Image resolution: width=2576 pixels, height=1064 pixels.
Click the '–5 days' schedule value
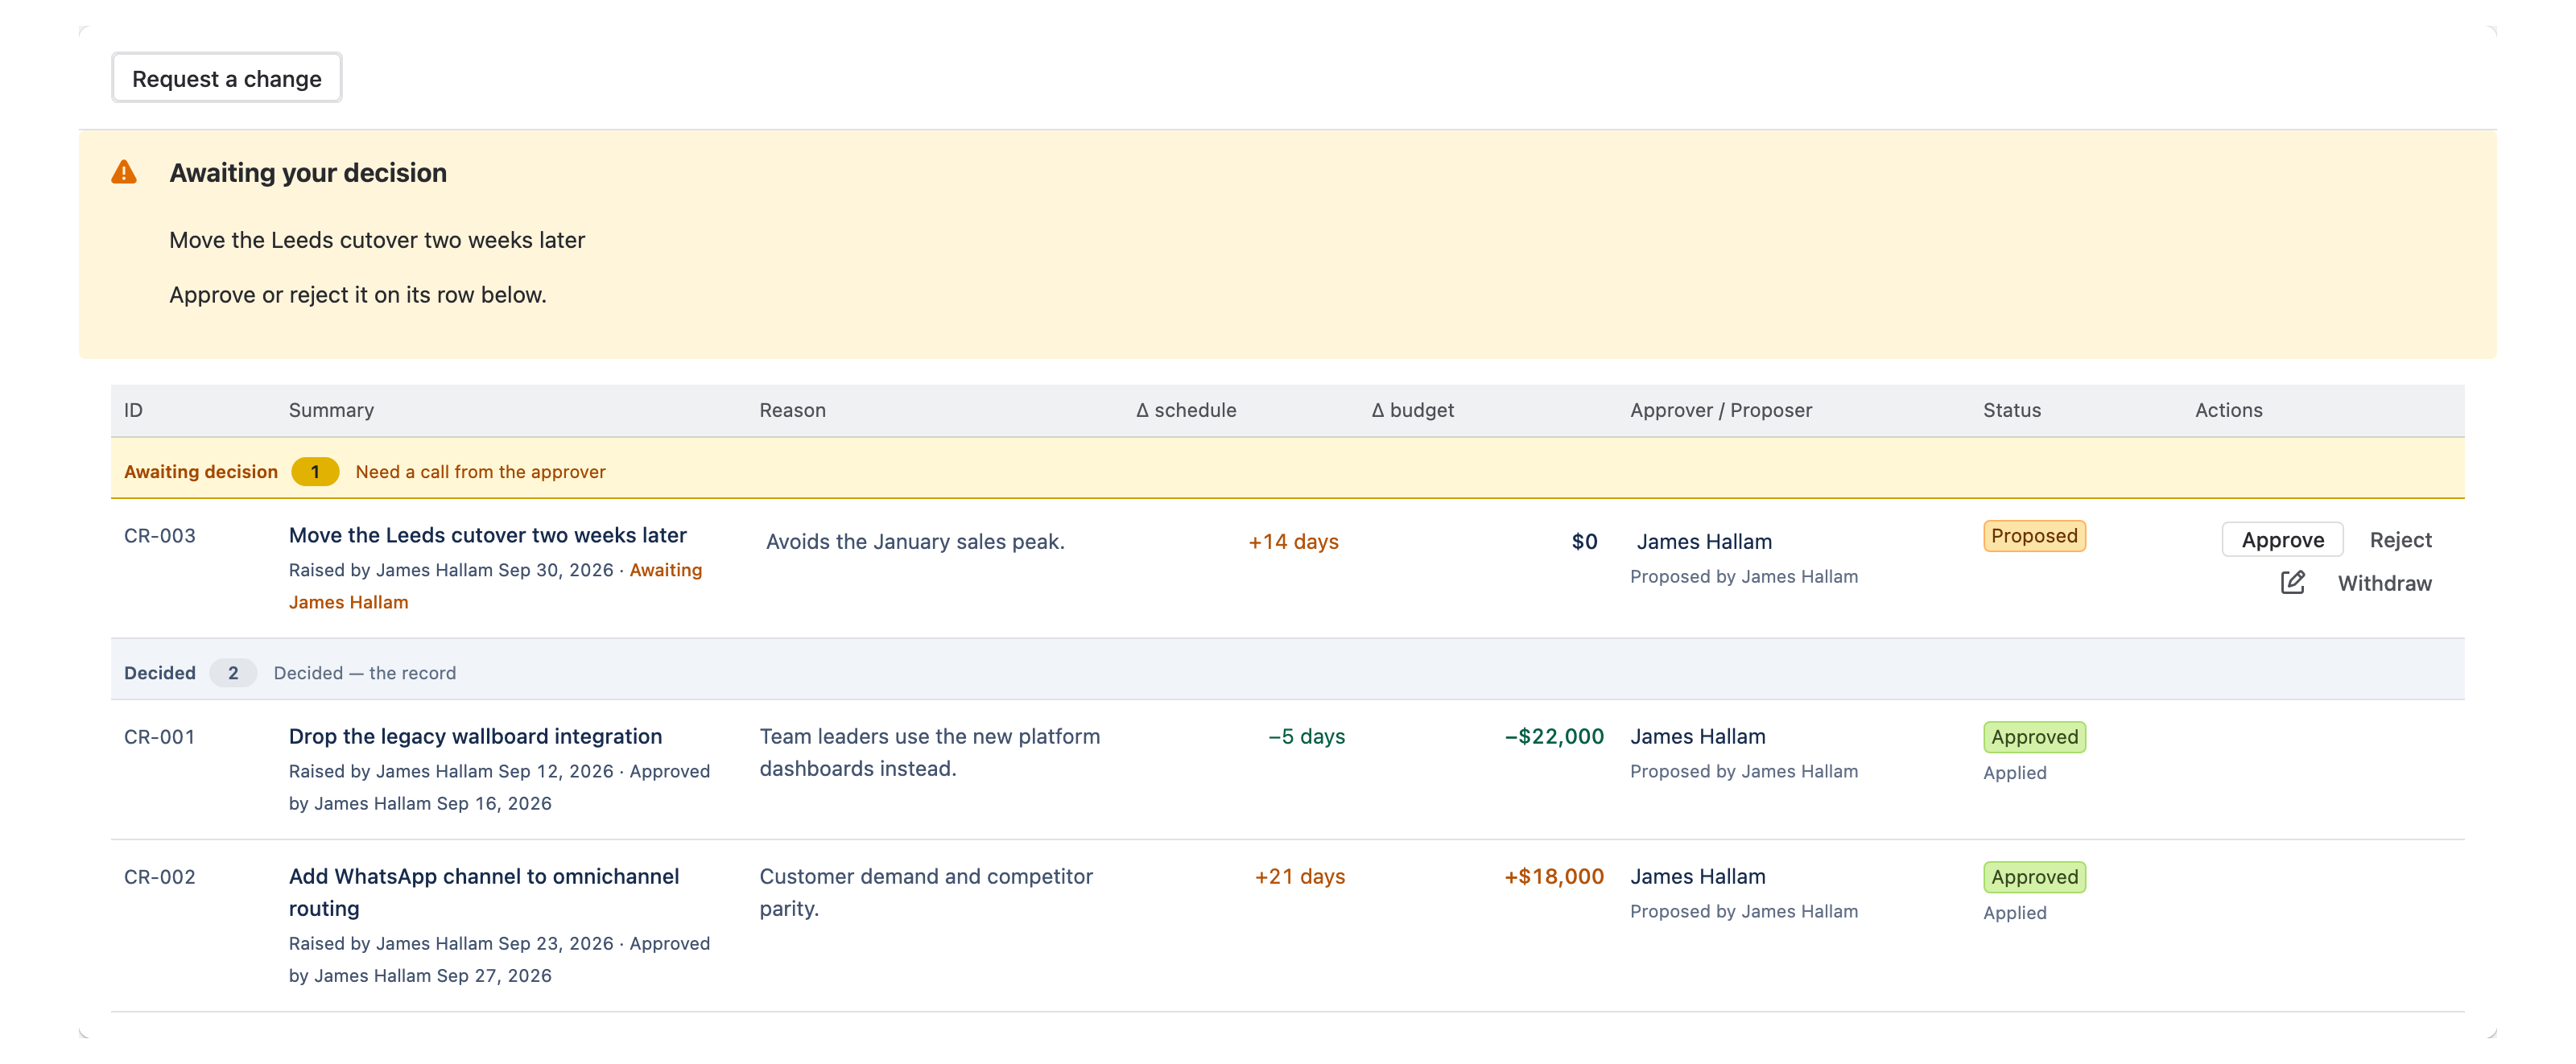click(1306, 736)
